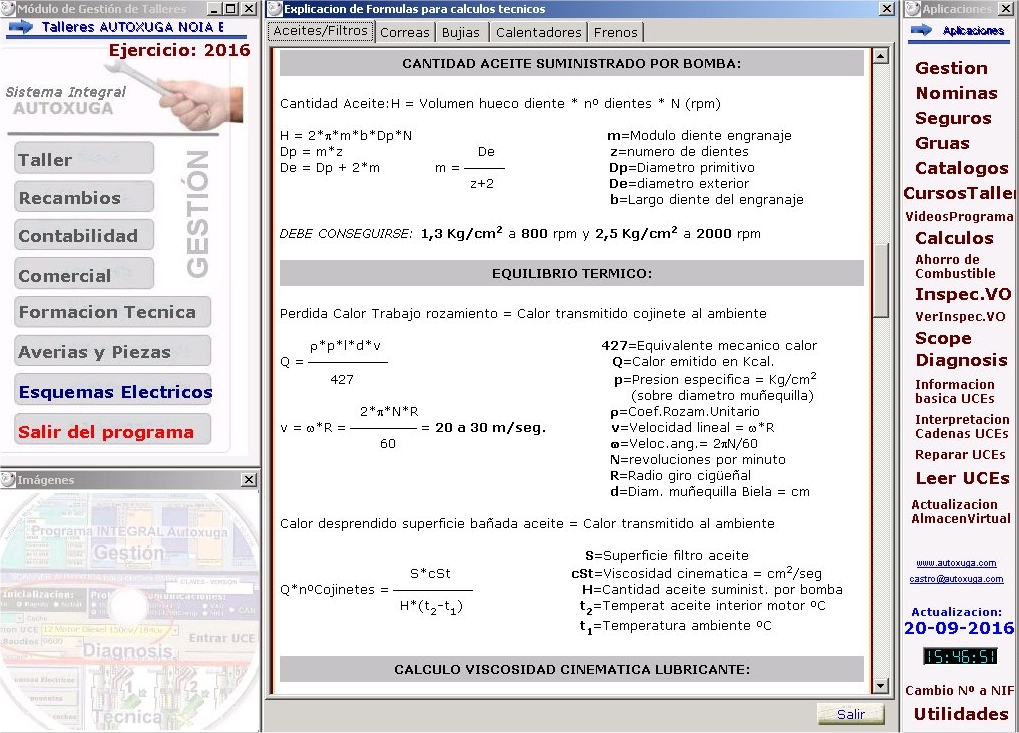Image resolution: width=1019 pixels, height=733 pixels.
Task: Open Formacion Tecnica section
Action: (112, 312)
